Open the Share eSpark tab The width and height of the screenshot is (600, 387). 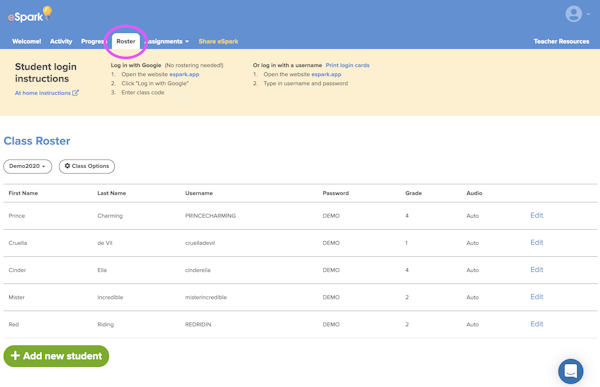pyautogui.click(x=218, y=41)
